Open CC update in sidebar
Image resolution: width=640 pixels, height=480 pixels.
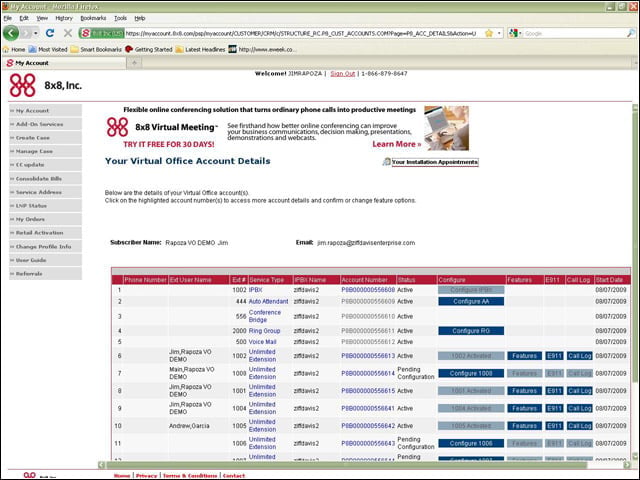point(45,165)
